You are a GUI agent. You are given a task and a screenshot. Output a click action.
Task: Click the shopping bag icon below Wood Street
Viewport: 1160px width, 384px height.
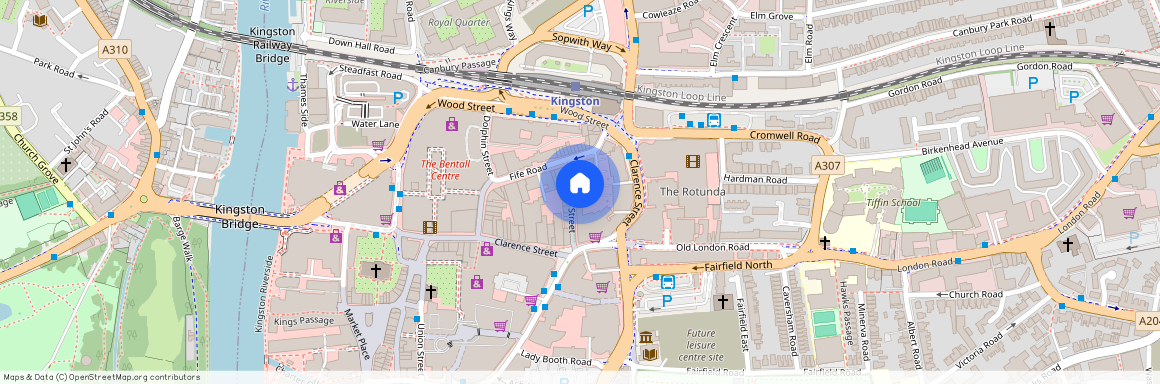coord(451,124)
